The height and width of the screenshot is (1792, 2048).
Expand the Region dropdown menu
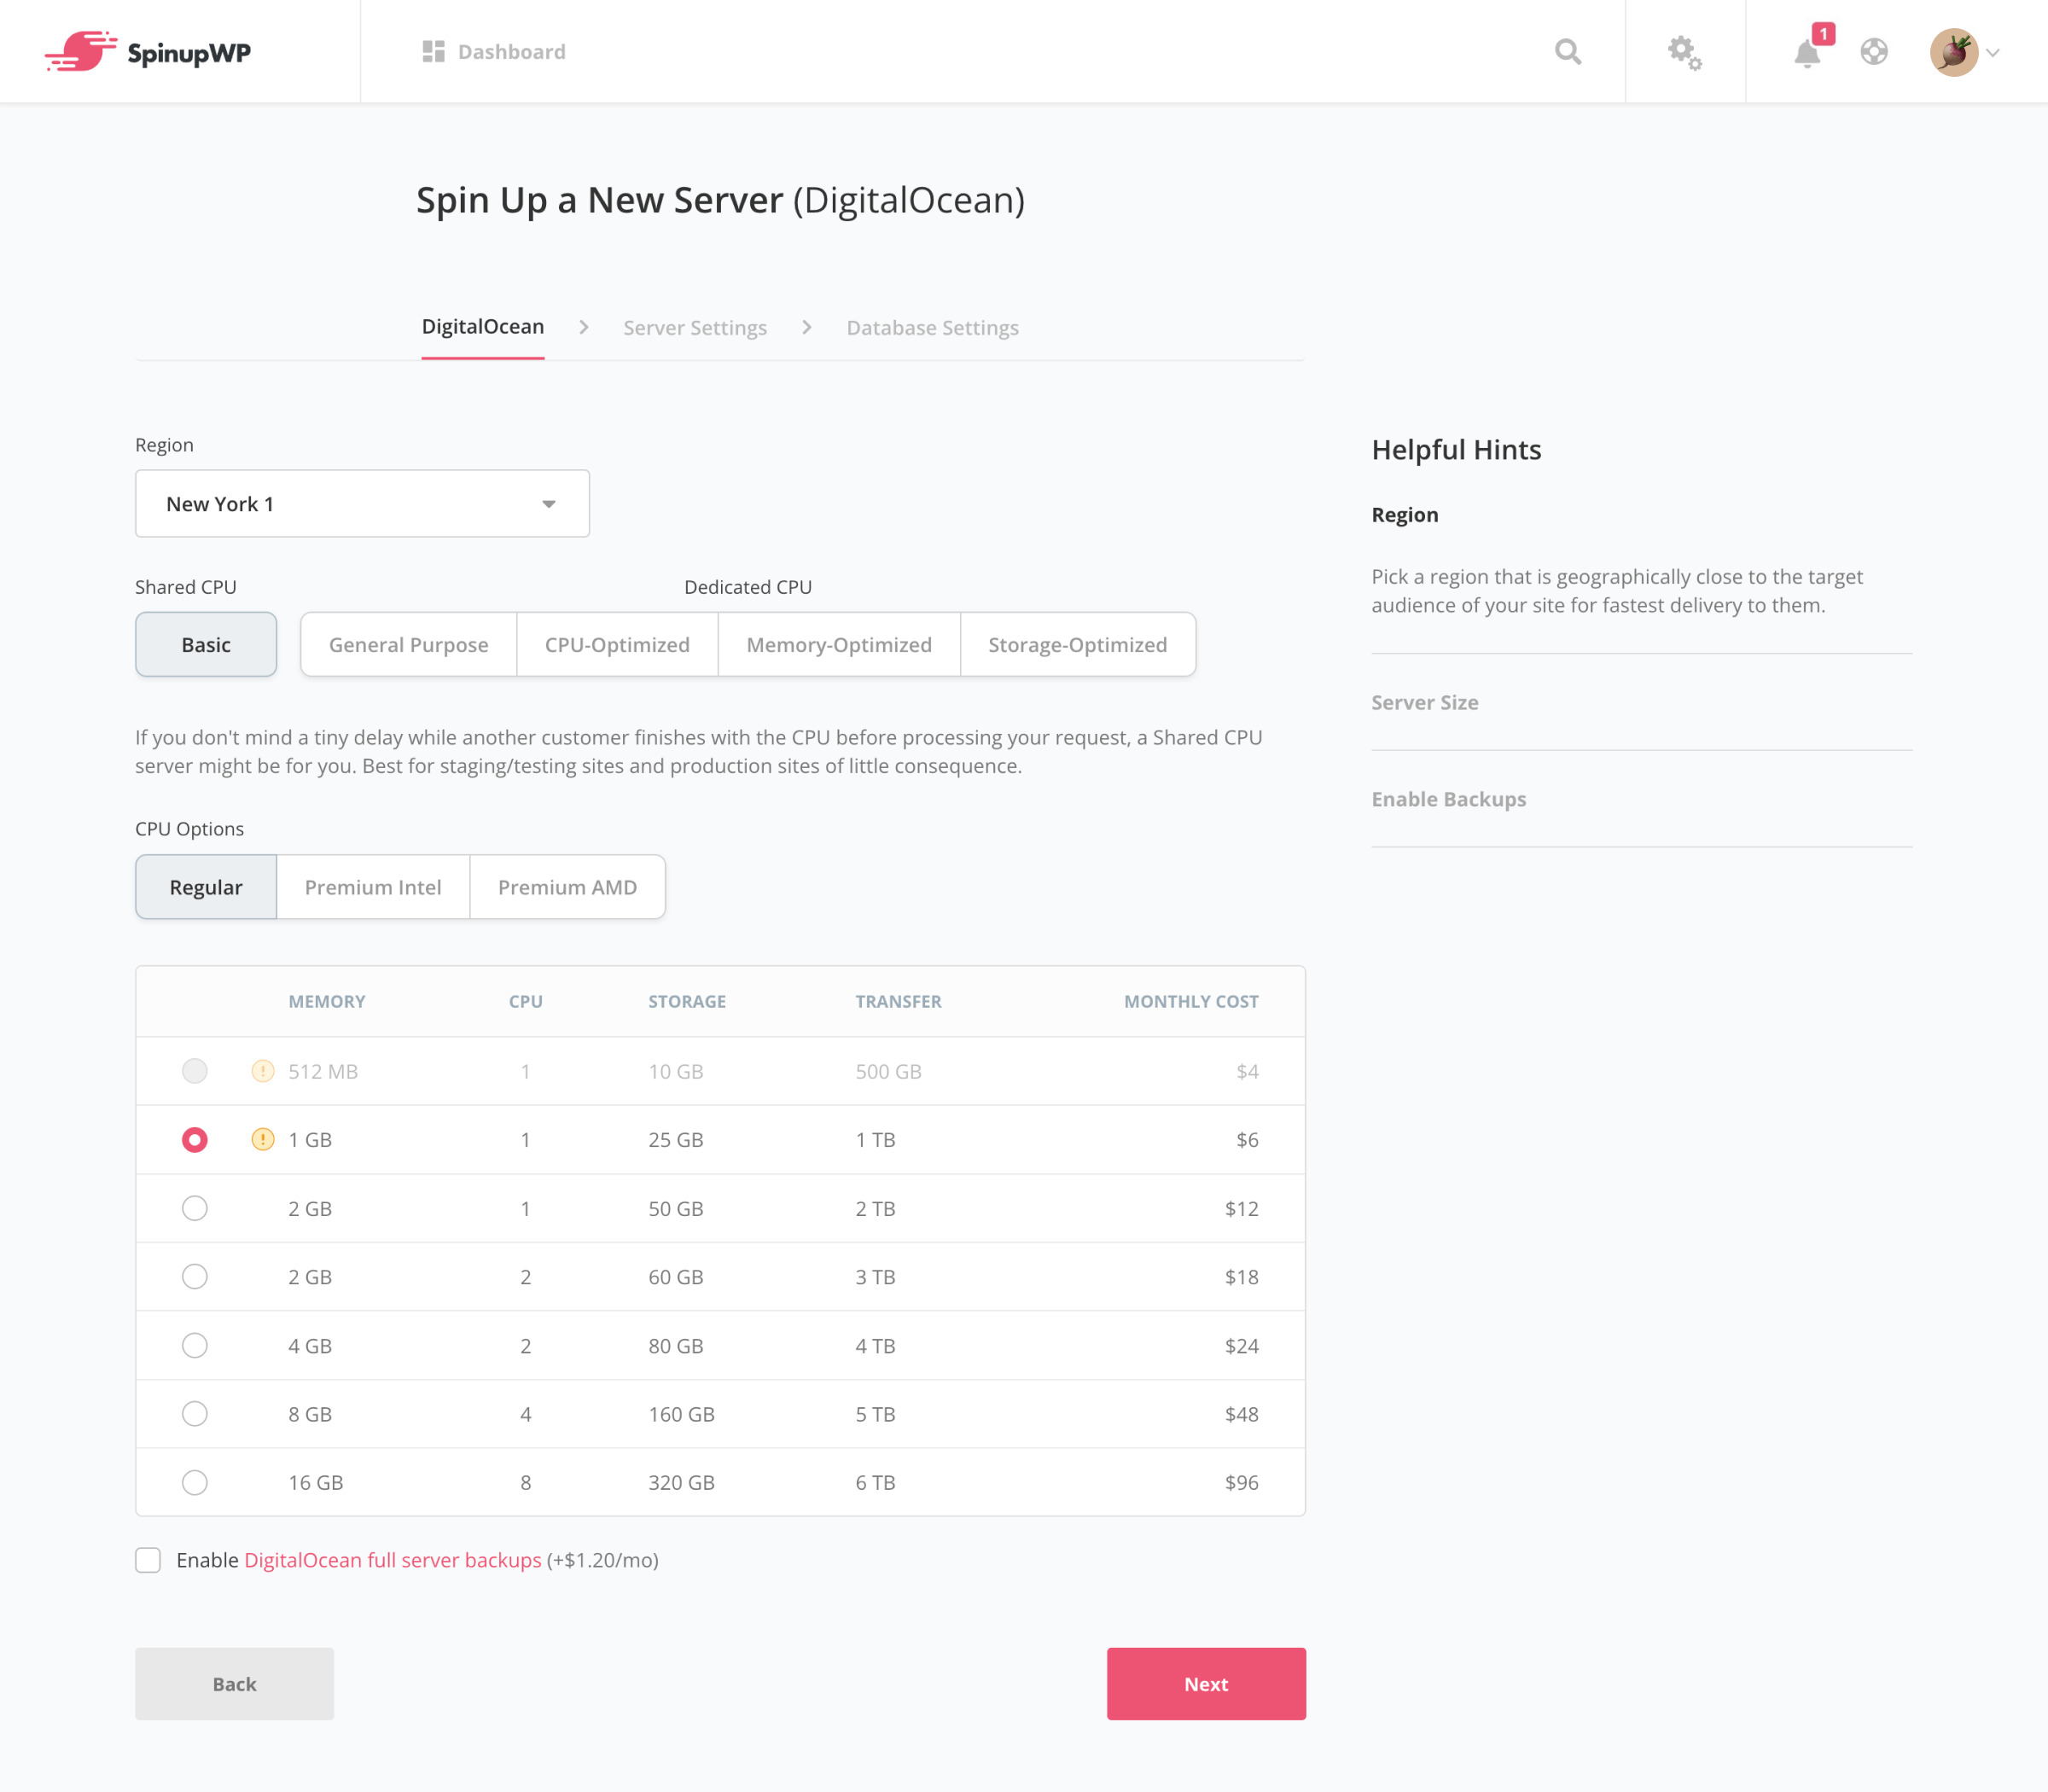pos(362,503)
